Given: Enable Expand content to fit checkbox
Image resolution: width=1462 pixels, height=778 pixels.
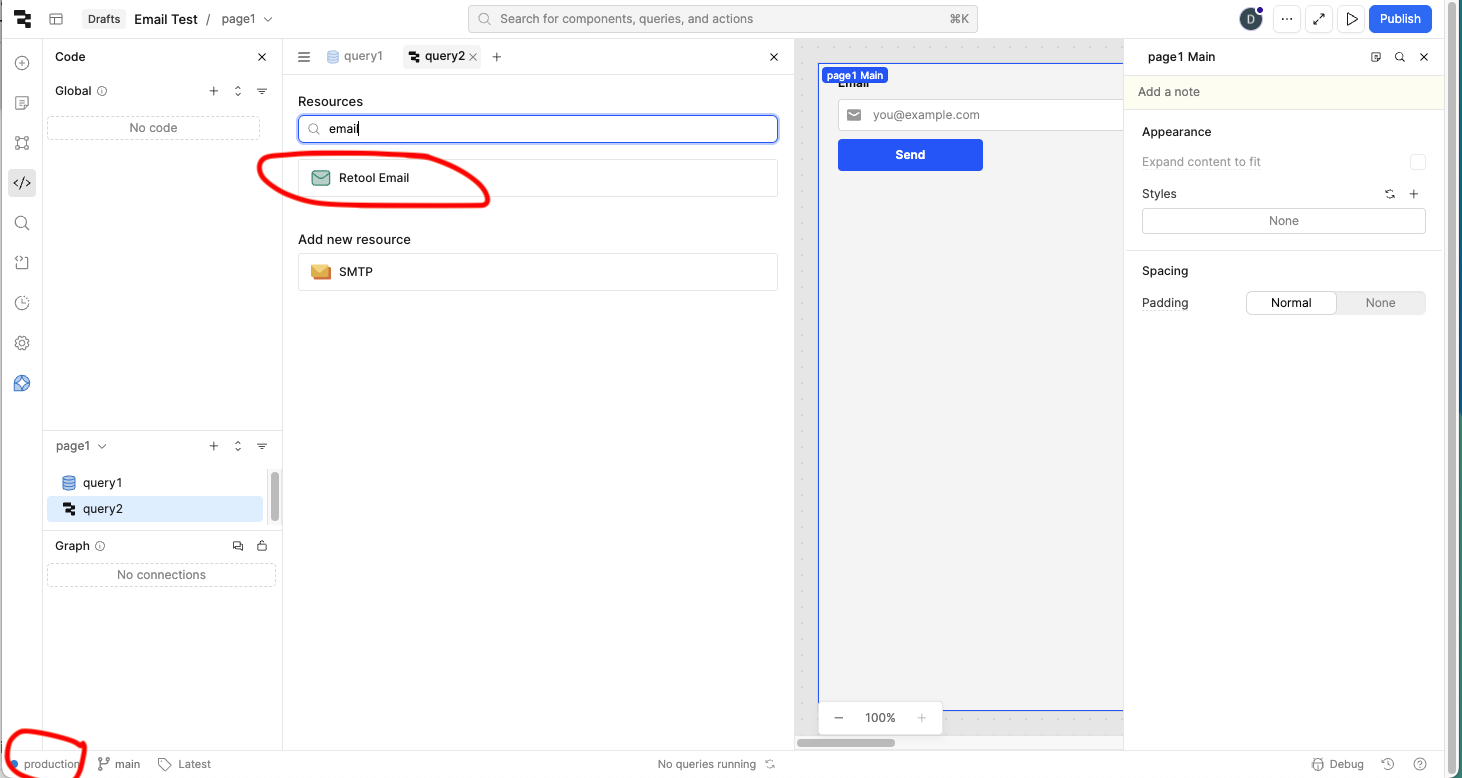Looking at the screenshot, I should tap(1417, 162).
